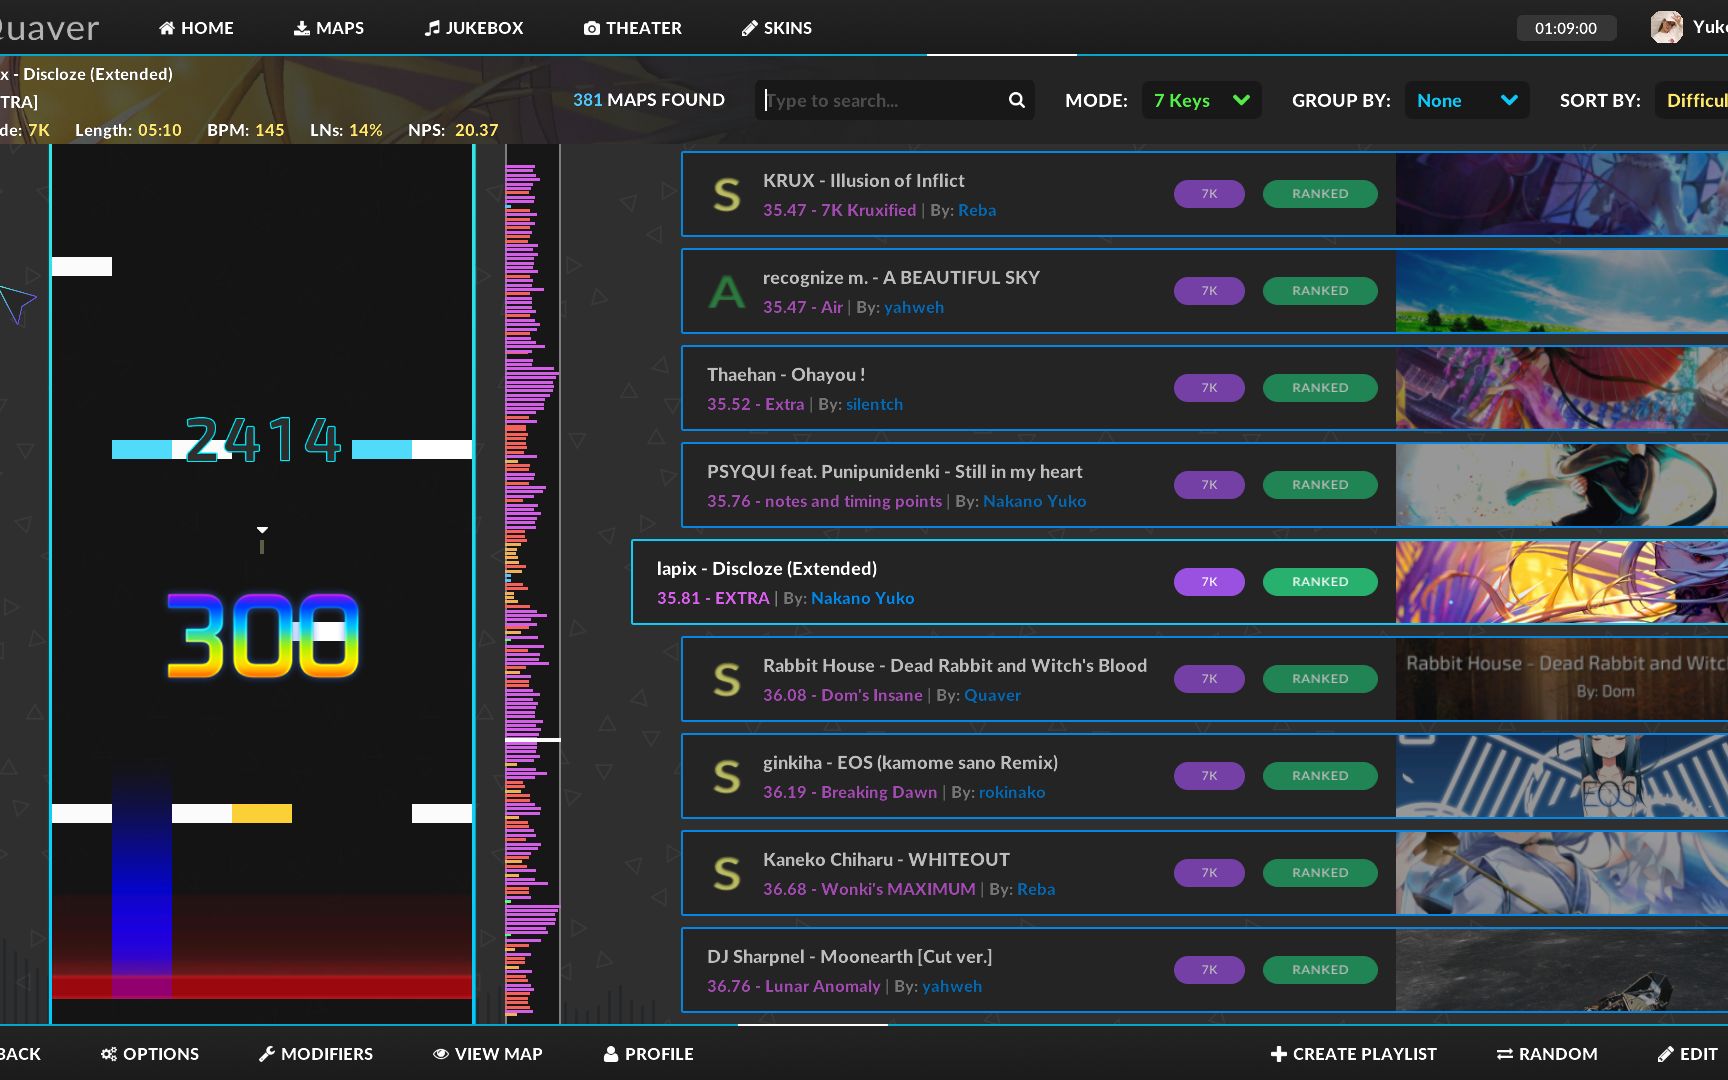Screen dimensions: 1728x1080
Task: Click the S grade icon on ginkiha EOS
Action: [x=727, y=776]
